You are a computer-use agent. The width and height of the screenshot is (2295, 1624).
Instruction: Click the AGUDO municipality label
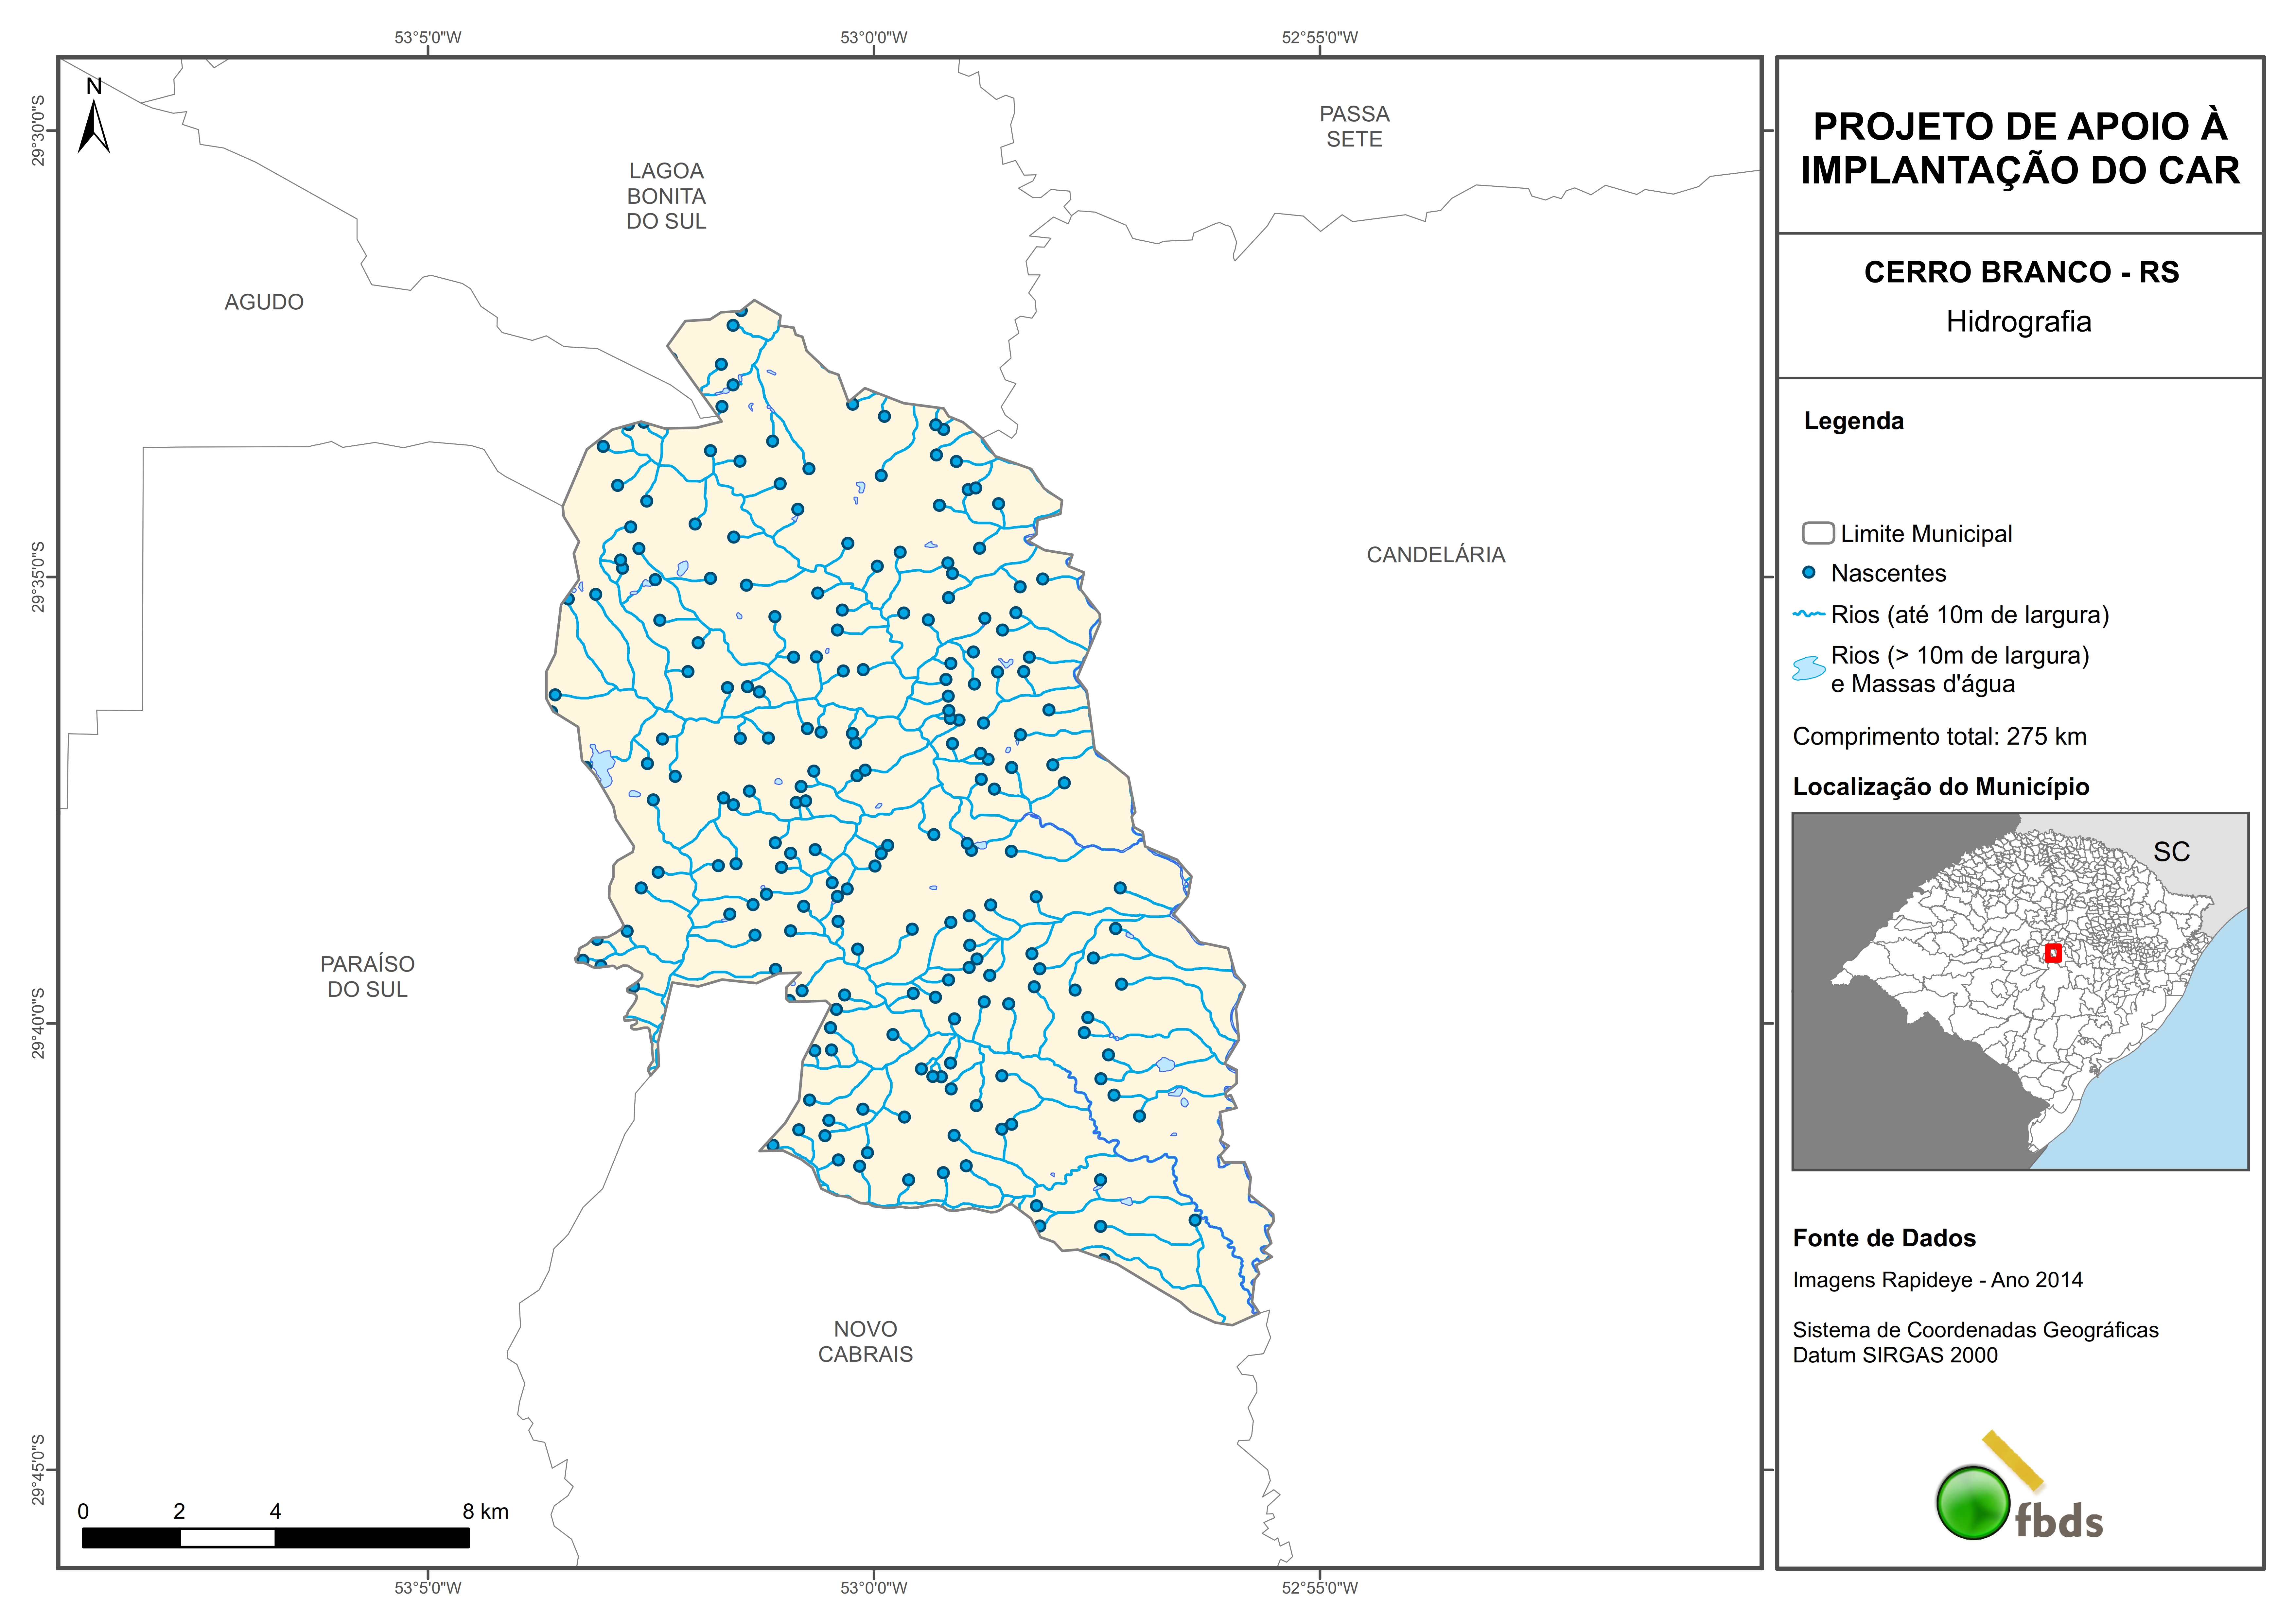[264, 302]
